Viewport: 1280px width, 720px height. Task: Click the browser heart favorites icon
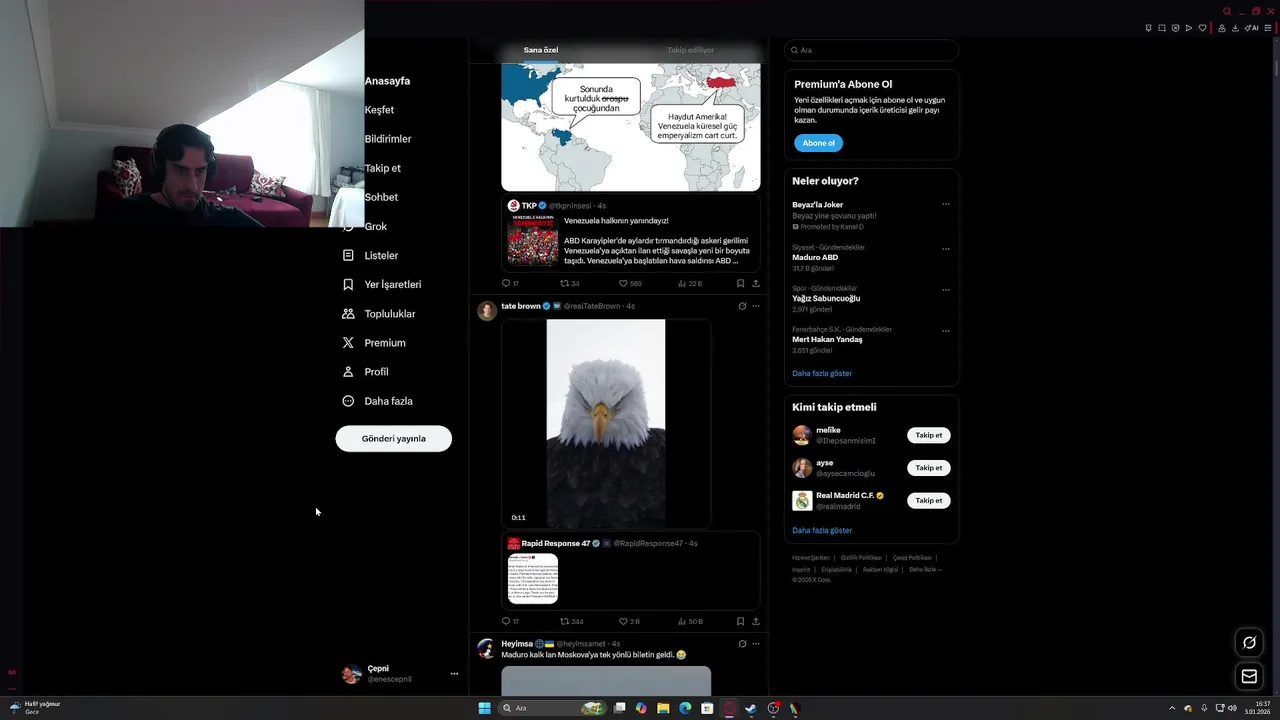1203,28
